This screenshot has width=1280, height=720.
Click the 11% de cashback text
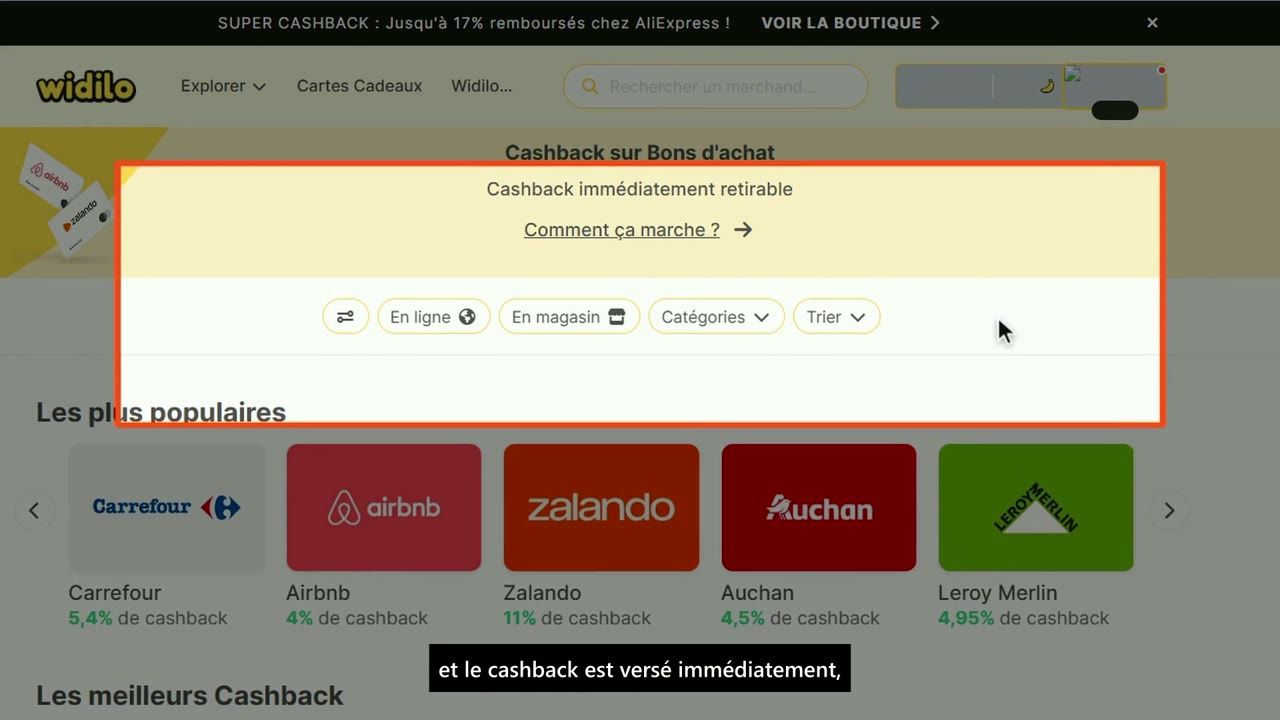577,618
